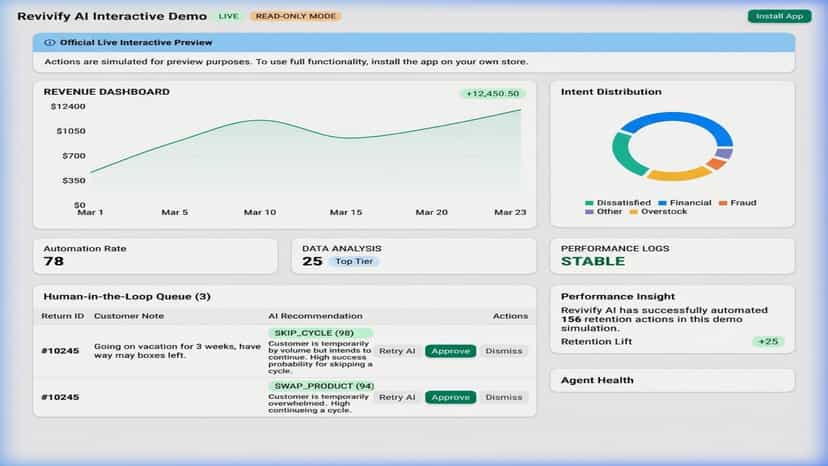Image resolution: width=828 pixels, height=466 pixels.
Task: Click the Mar 15 axis label
Action: pyautogui.click(x=346, y=212)
